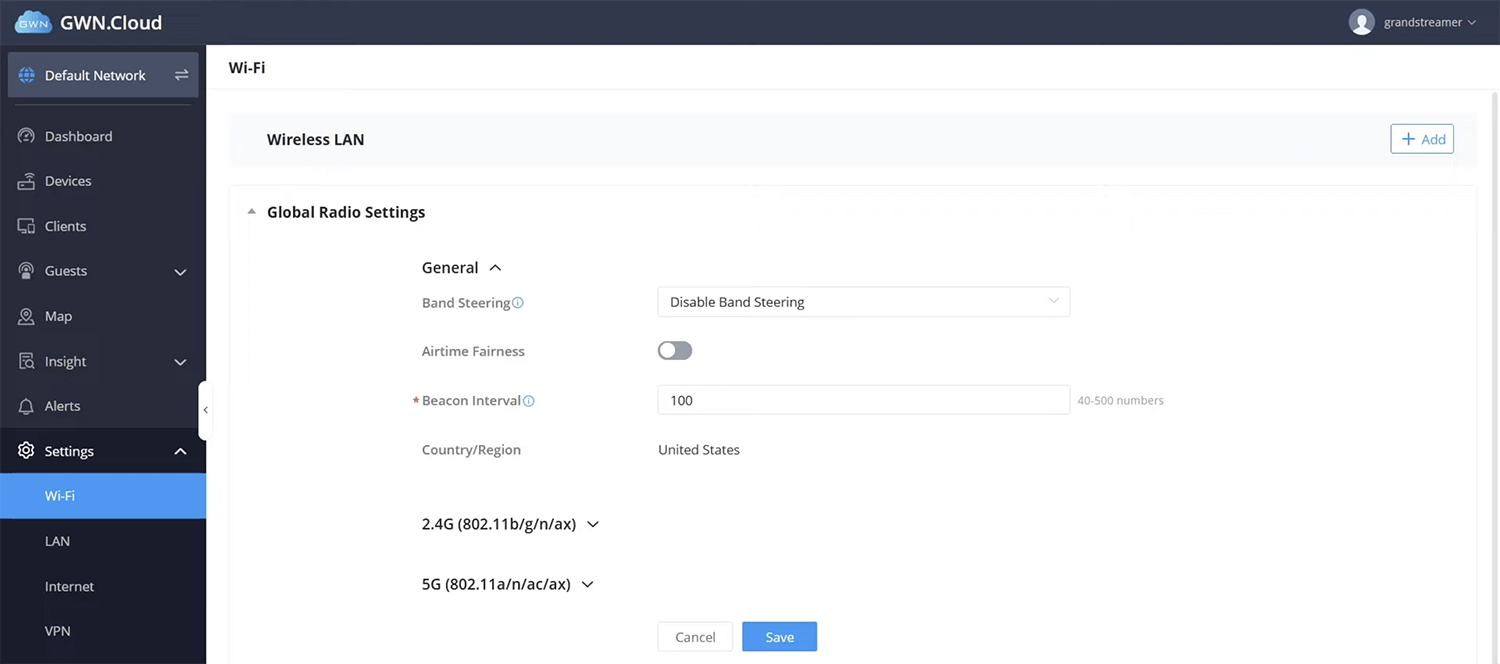The height and width of the screenshot is (664, 1500).
Task: Open the Band Steering dropdown
Action: pyautogui.click(x=863, y=302)
